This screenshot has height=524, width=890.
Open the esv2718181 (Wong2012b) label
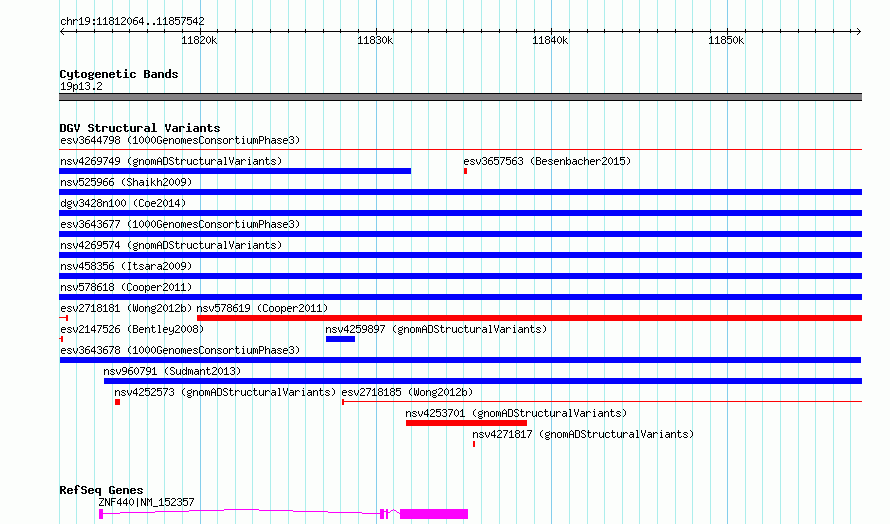(x=126, y=308)
